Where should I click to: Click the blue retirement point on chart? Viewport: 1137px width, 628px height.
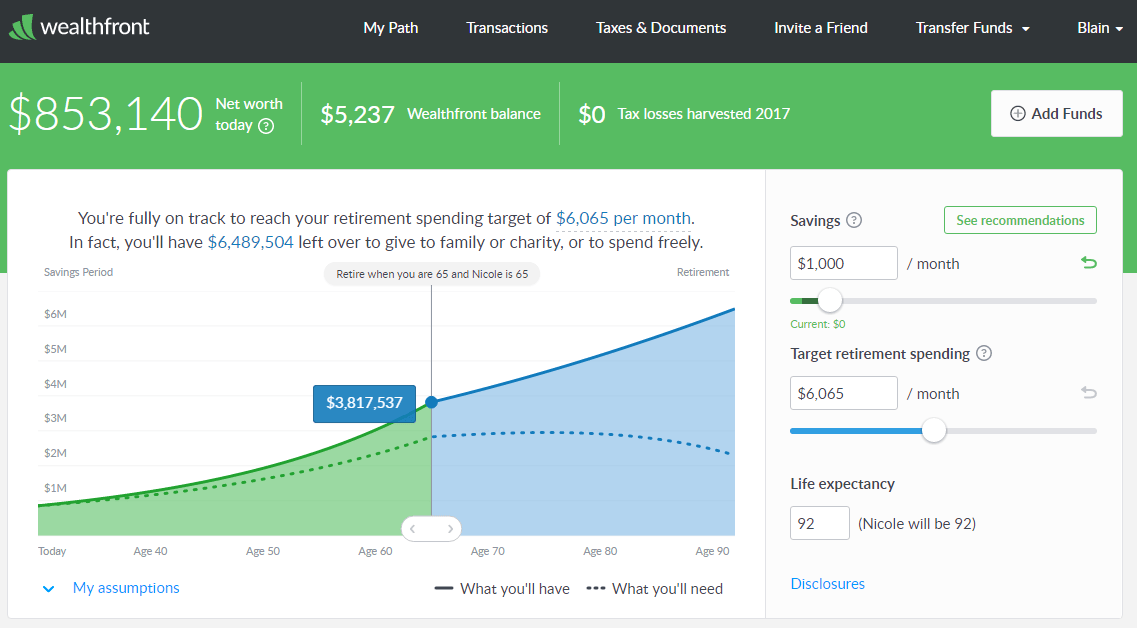[431, 402]
